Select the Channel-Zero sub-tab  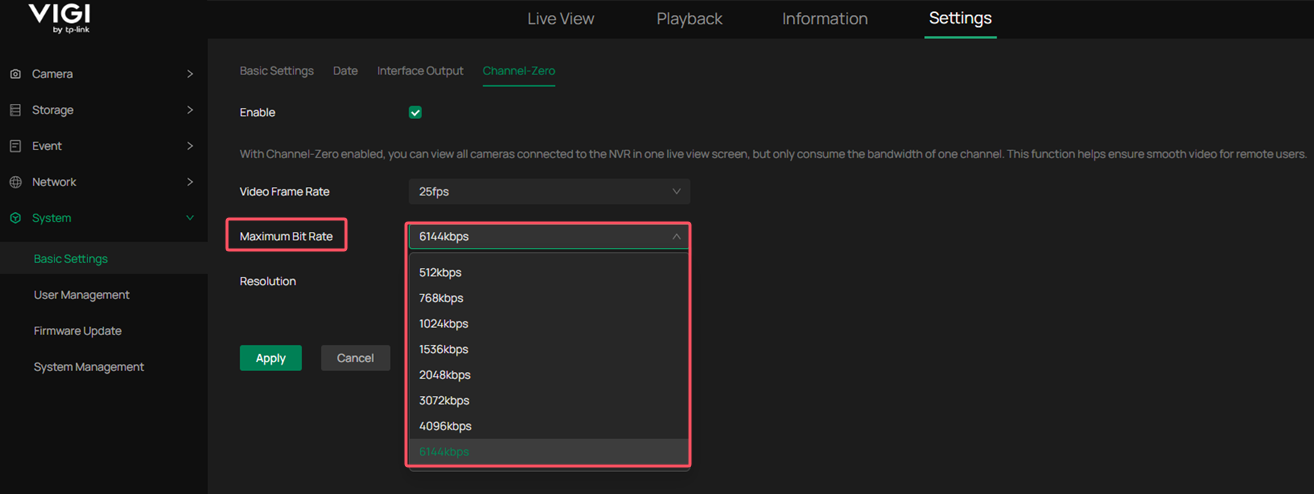pos(519,71)
